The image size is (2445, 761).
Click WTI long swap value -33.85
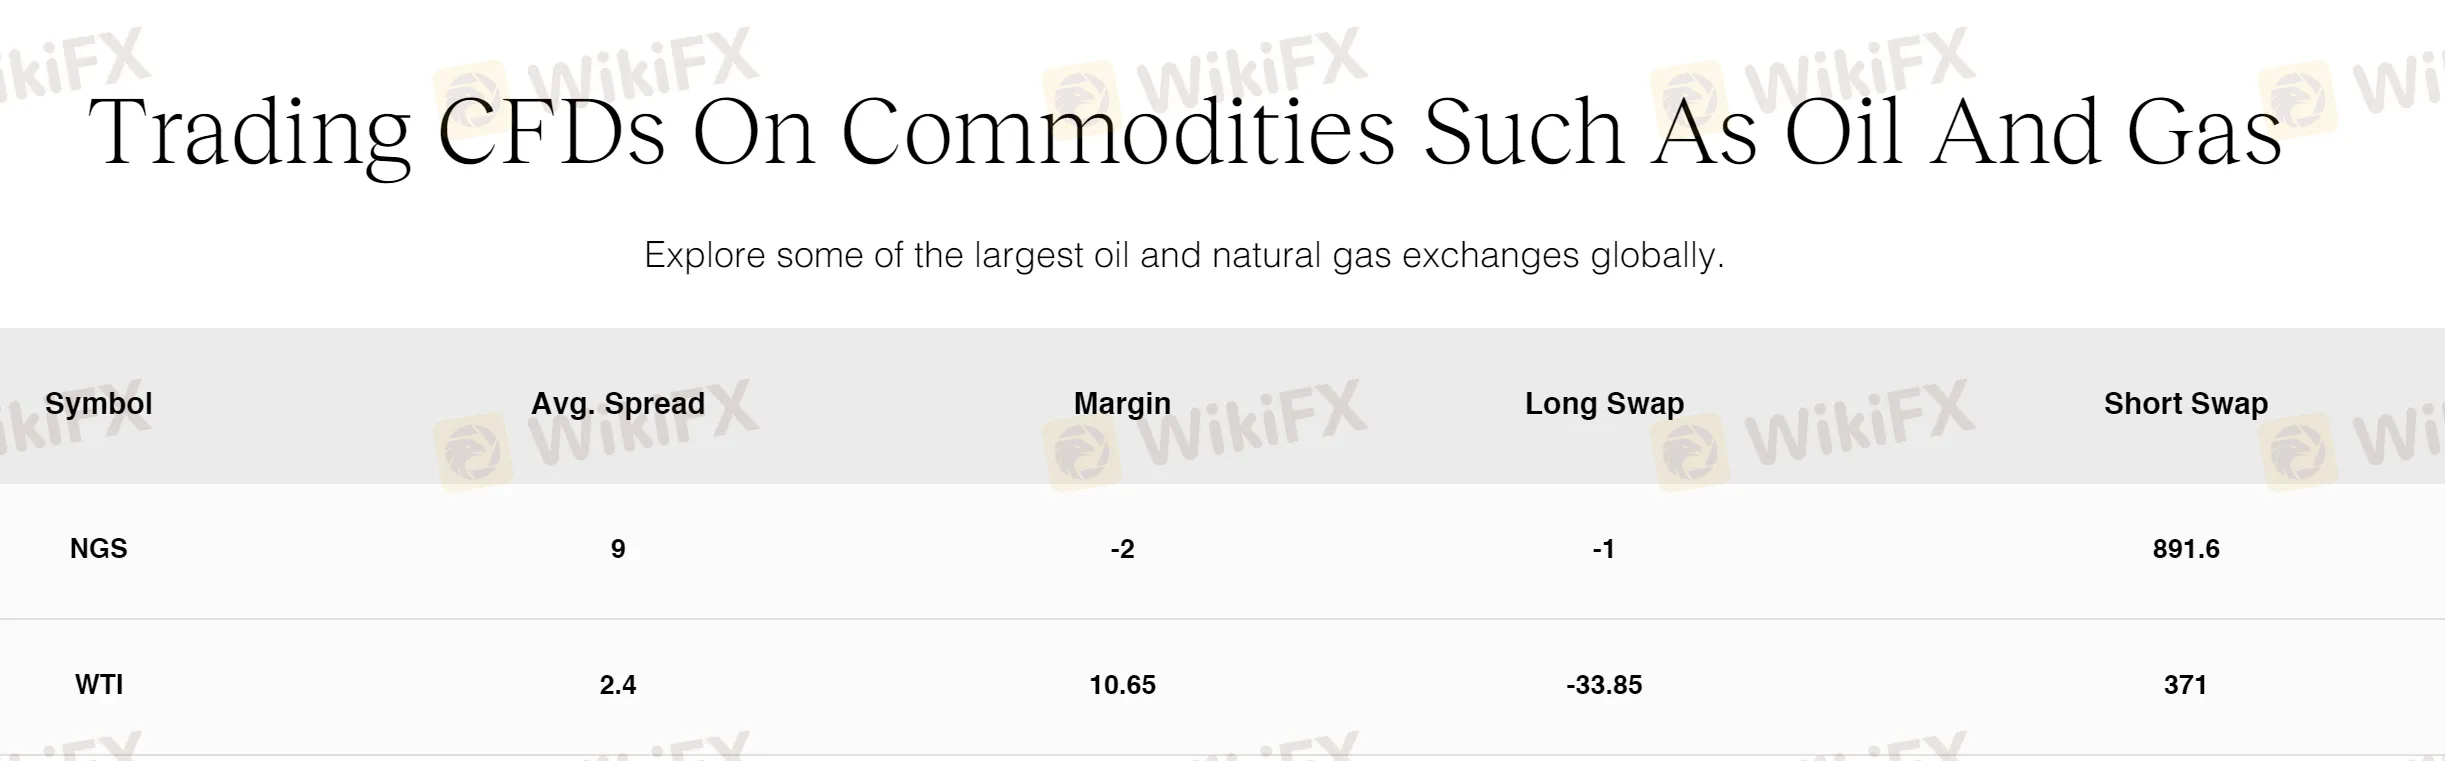[1604, 685]
